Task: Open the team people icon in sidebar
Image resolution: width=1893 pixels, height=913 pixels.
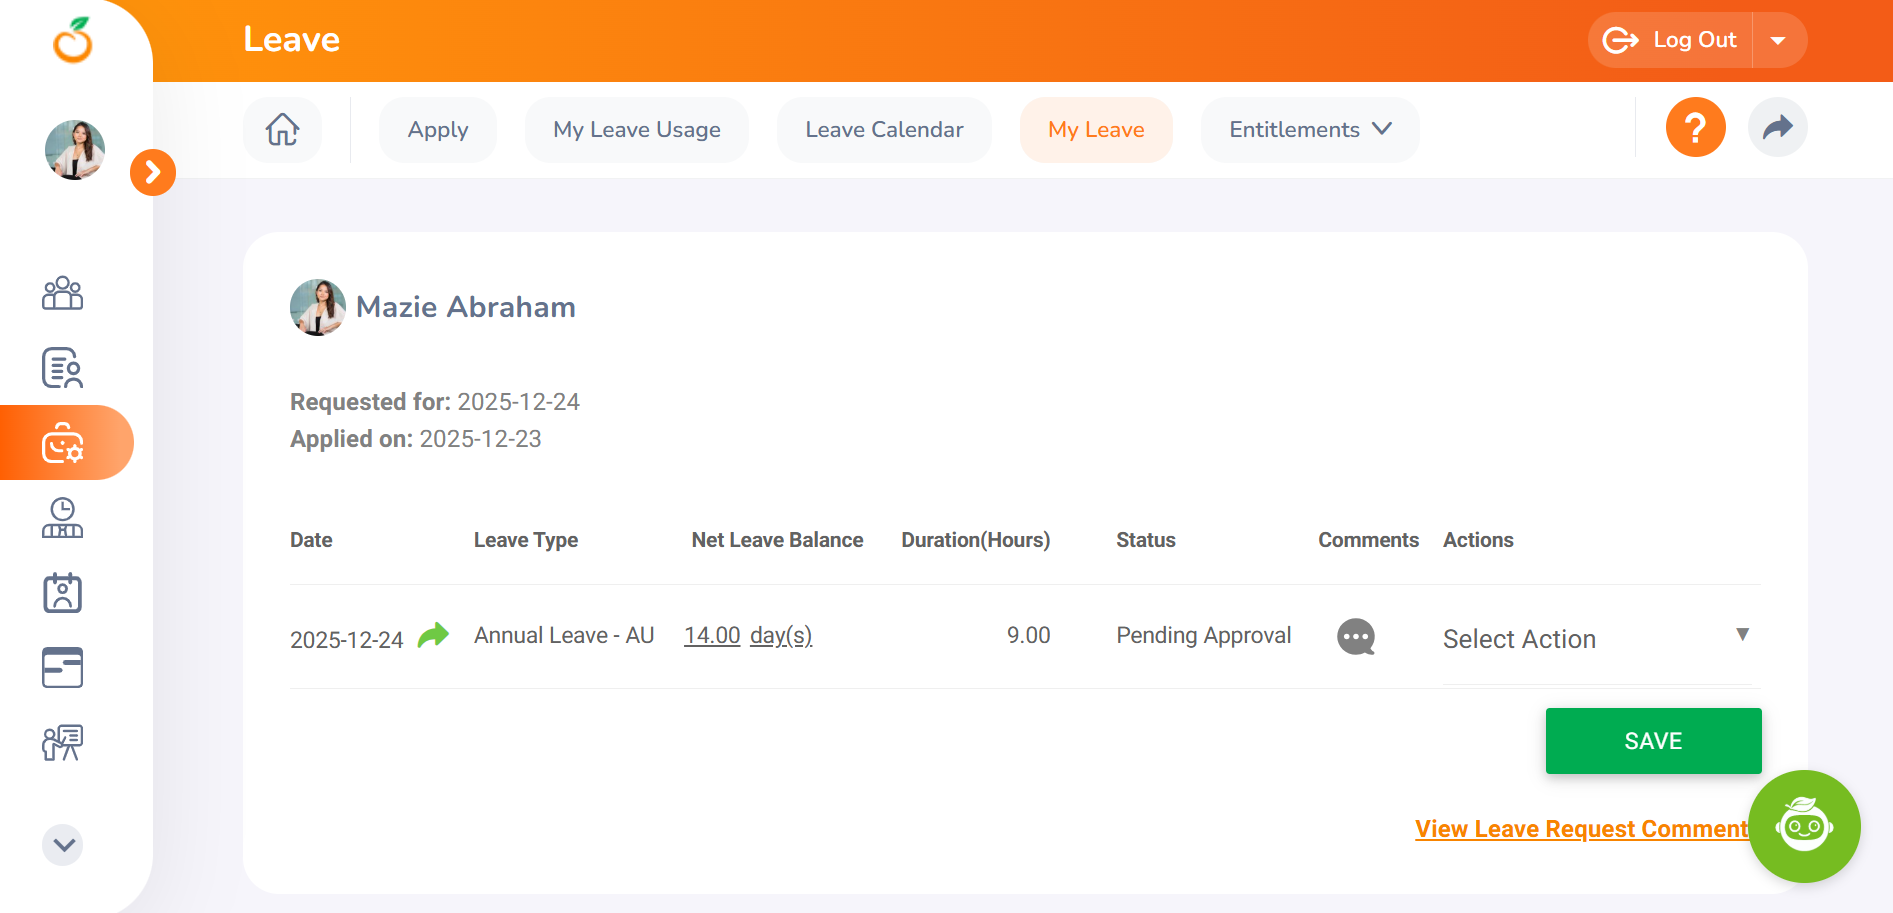Action: 62,293
